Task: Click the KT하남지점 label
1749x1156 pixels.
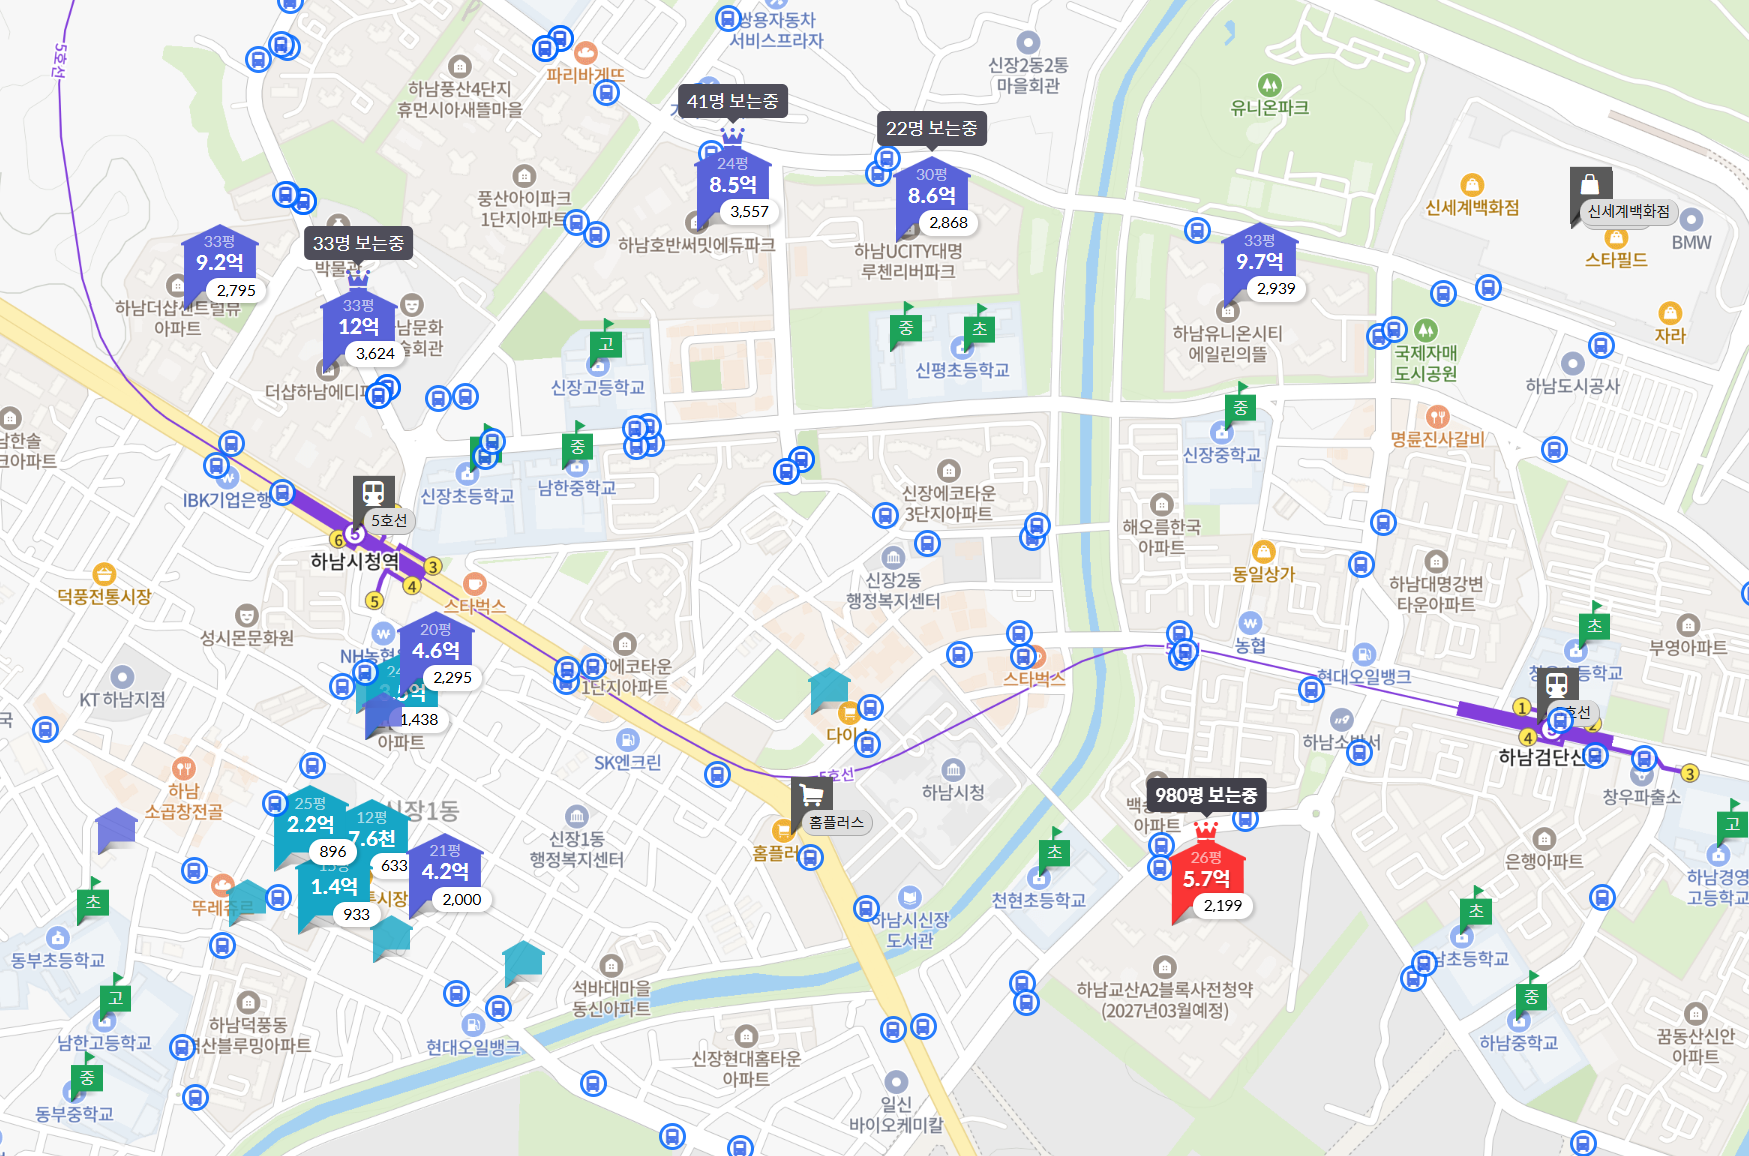Action: click(x=122, y=699)
